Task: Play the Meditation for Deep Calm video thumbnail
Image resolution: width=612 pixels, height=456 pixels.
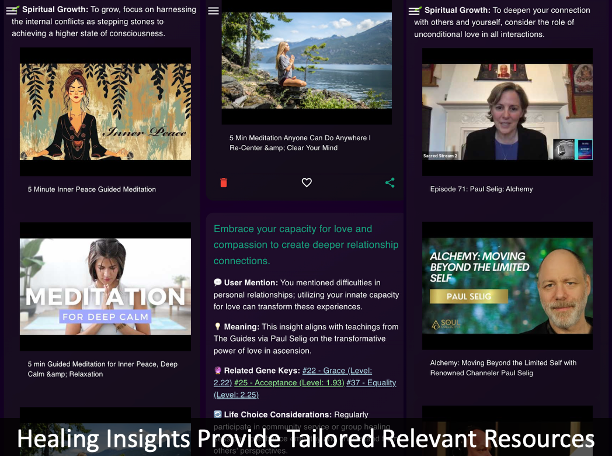Action: (x=105, y=286)
